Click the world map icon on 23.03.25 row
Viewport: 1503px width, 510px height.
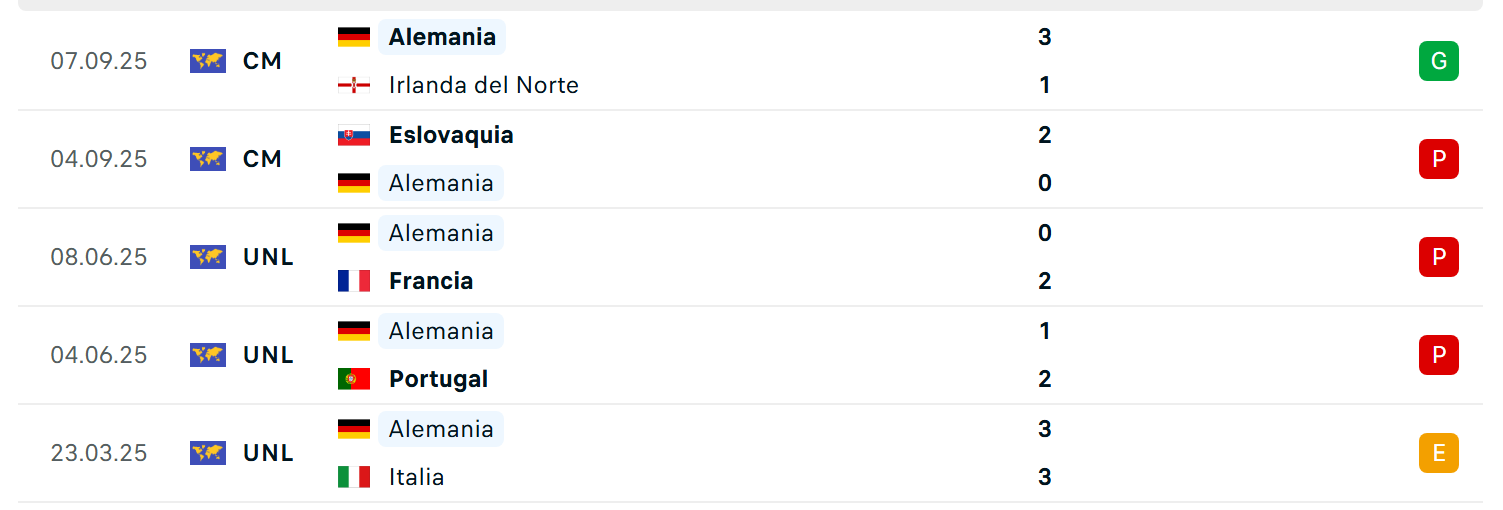coord(208,453)
